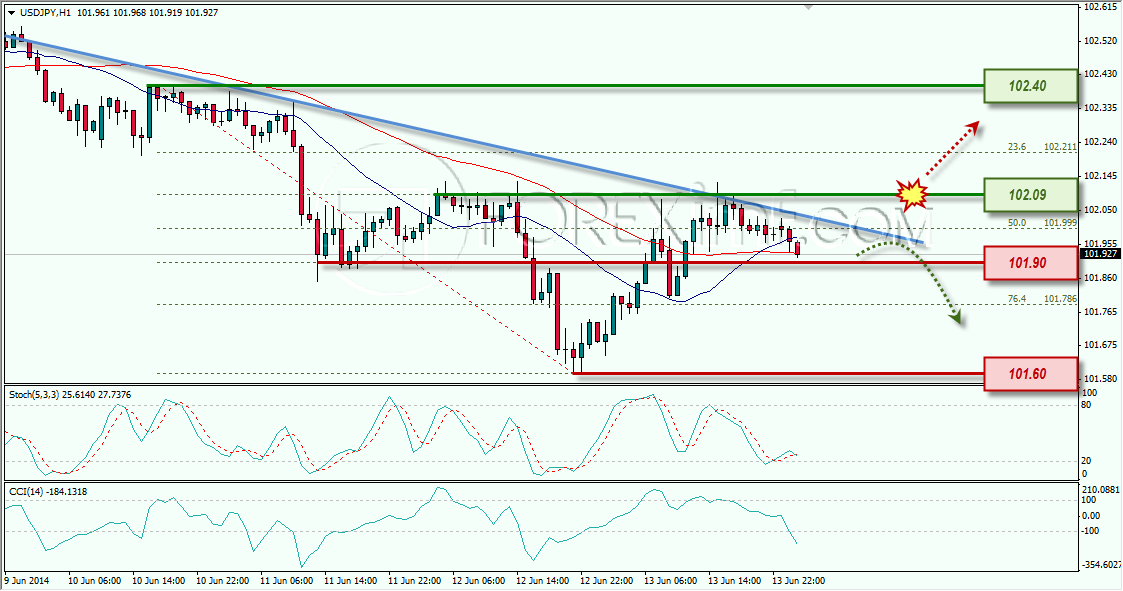The height and width of the screenshot is (591, 1123).
Task: Click the 11 Jun 06:00 time axis label
Action: [x=286, y=581]
